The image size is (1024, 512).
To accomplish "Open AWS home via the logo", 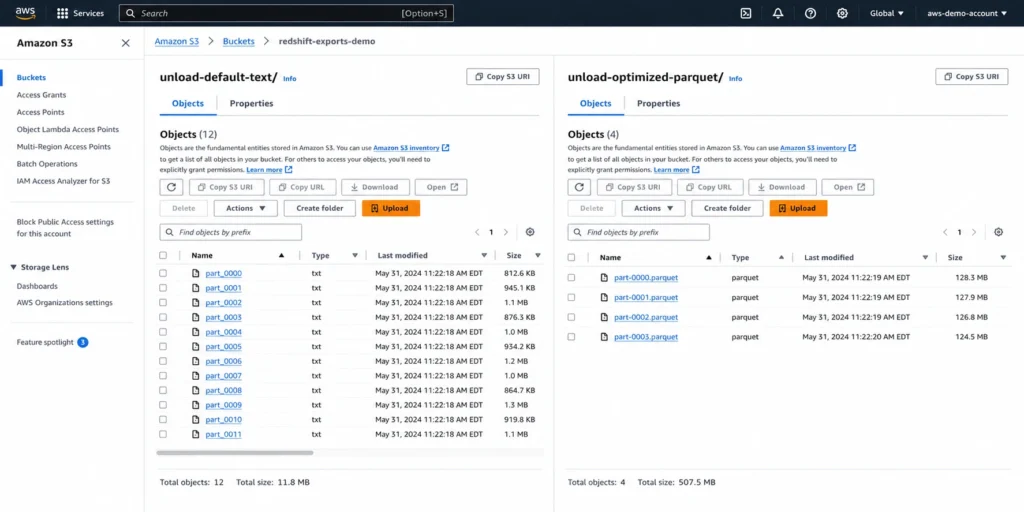I will point(25,12).
